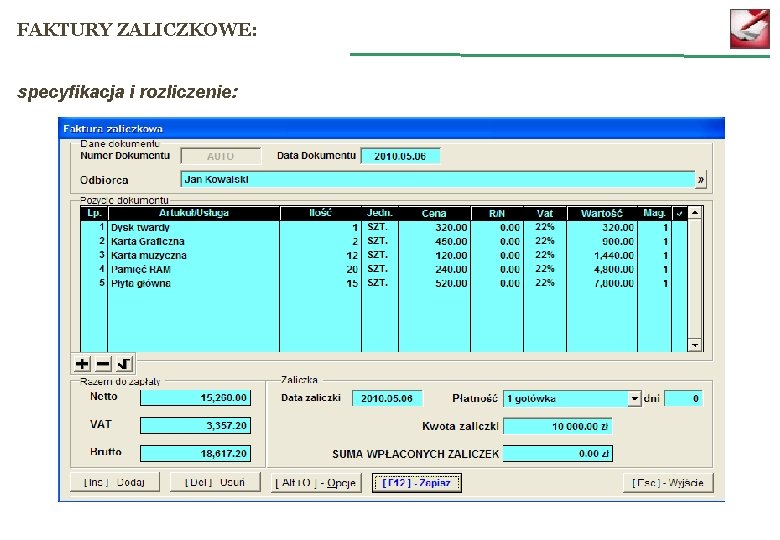Image resolution: width=780 pixels, height=540 pixels.
Task: Select the 'Karta Graficzna' row
Action: (x=384, y=241)
